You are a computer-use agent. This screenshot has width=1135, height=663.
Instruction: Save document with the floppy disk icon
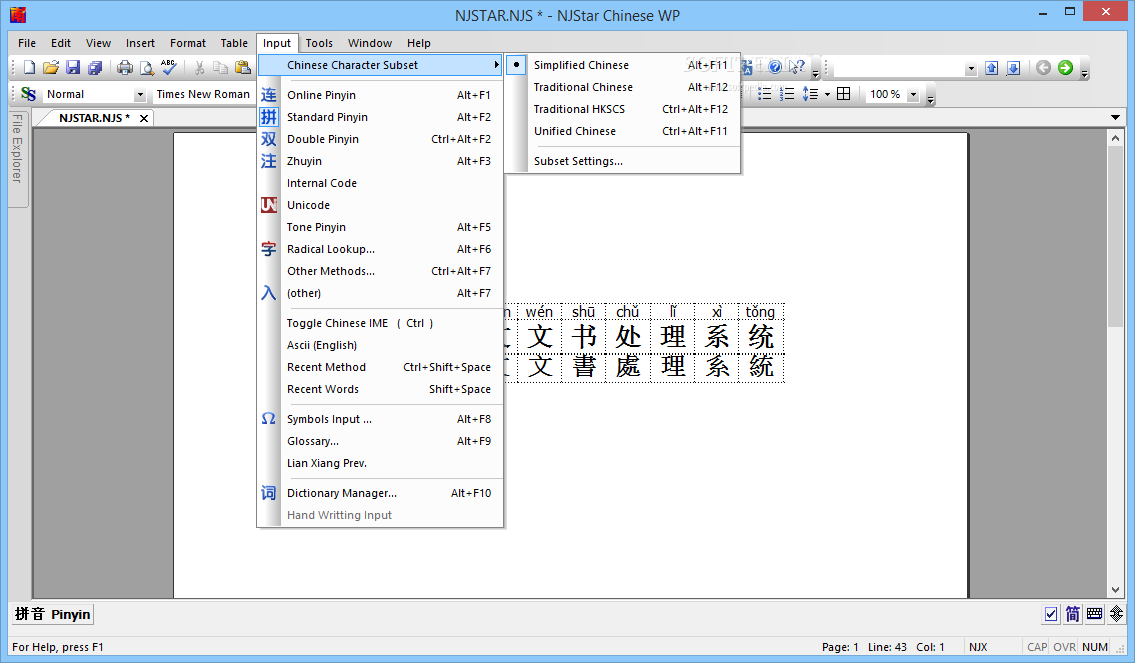click(x=73, y=67)
